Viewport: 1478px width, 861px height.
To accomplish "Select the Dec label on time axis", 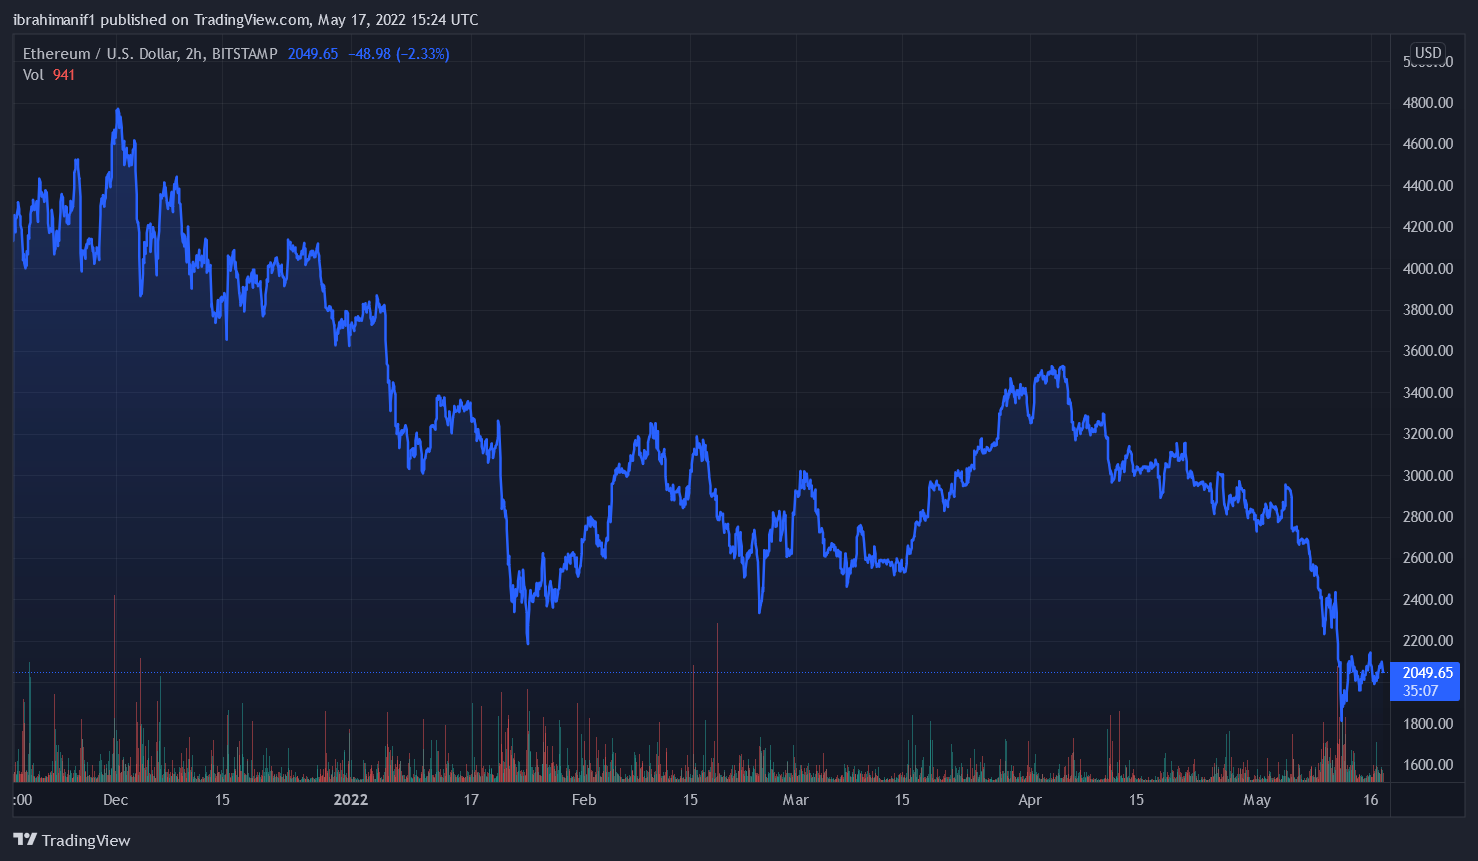I will (115, 800).
